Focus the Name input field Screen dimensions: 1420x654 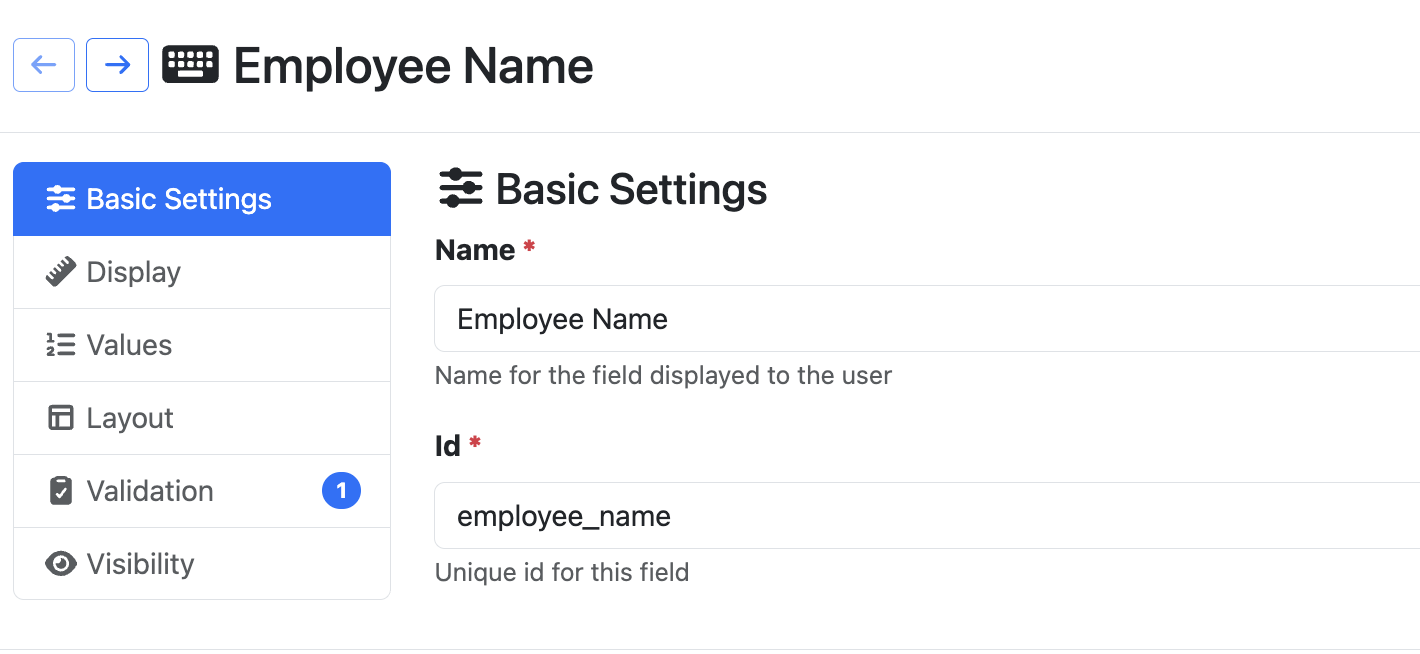pos(927,319)
